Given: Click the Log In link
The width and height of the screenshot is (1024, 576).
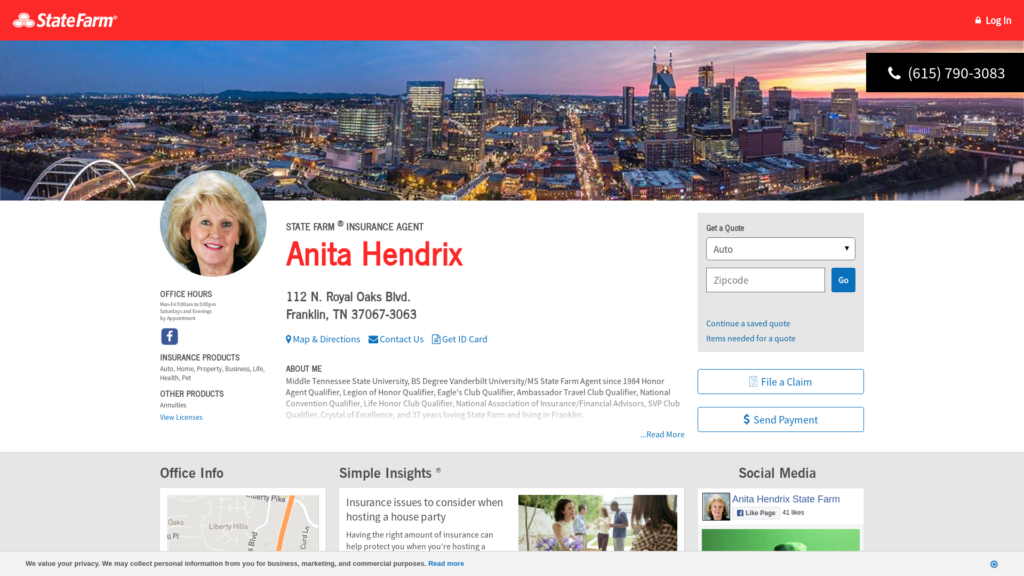Looking at the screenshot, I should pyautogui.click(x=992, y=20).
